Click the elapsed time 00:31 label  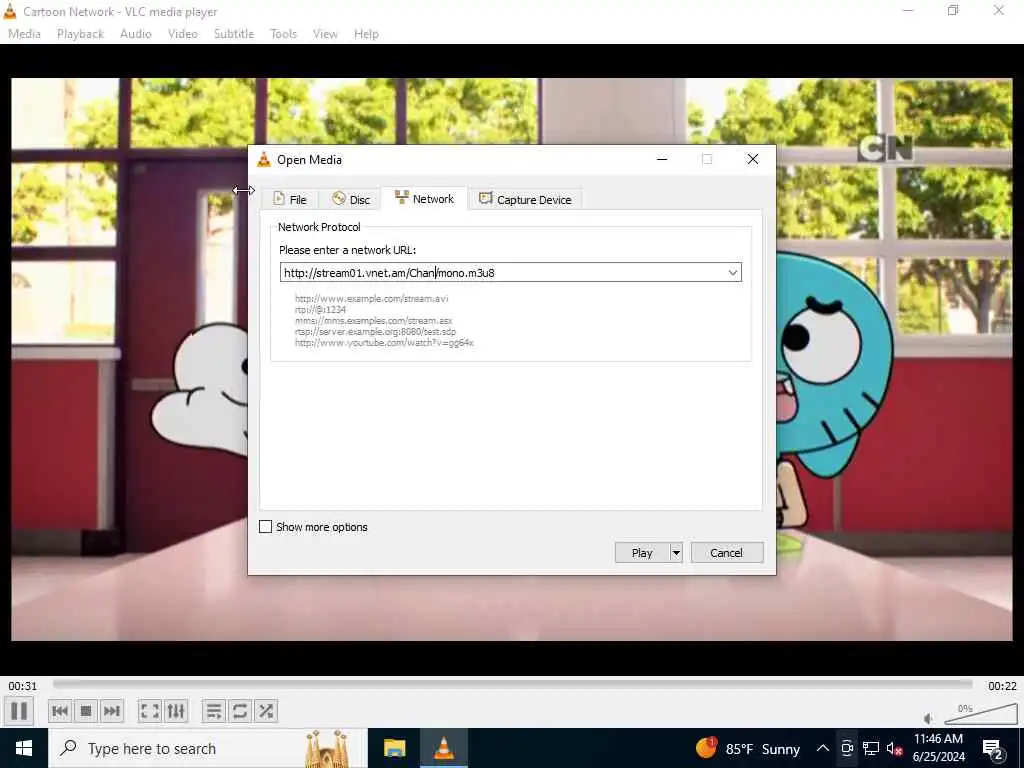pos(23,686)
